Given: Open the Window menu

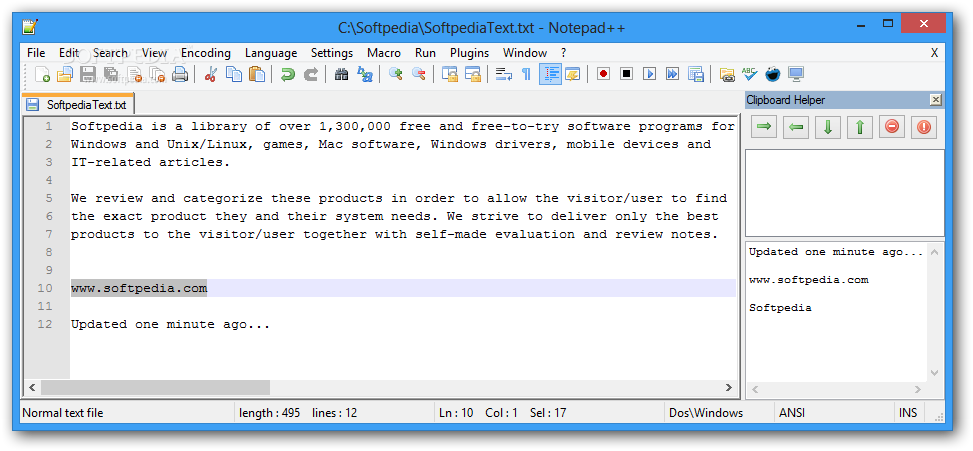Looking at the screenshot, I should tap(525, 53).
